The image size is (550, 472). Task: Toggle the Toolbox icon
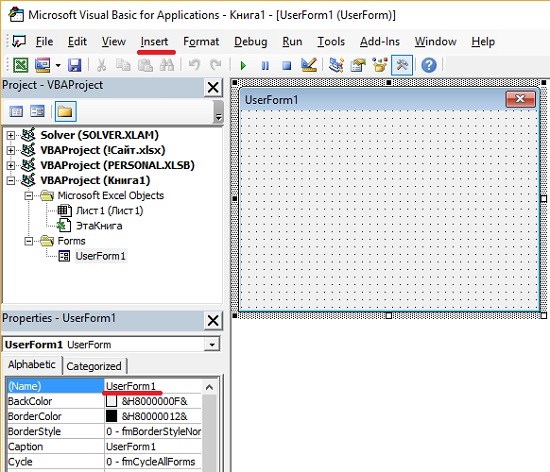[402, 65]
